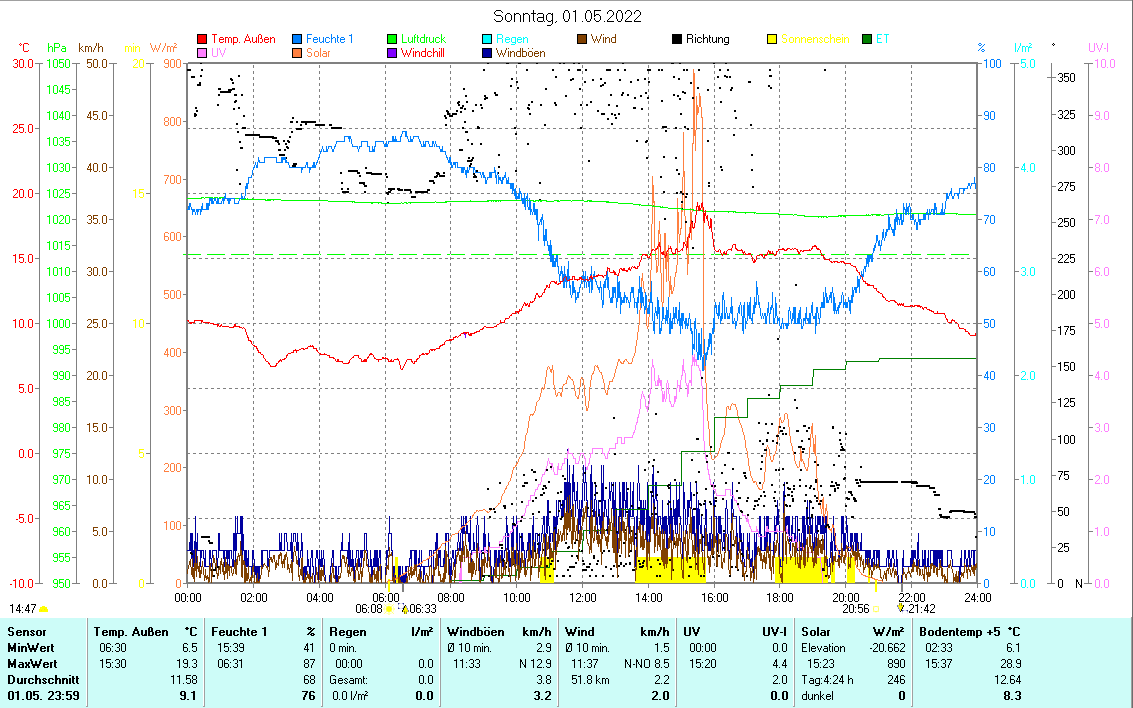This screenshot has width=1133, height=708.
Task: Click the ET legend label
Action: pos(883,40)
